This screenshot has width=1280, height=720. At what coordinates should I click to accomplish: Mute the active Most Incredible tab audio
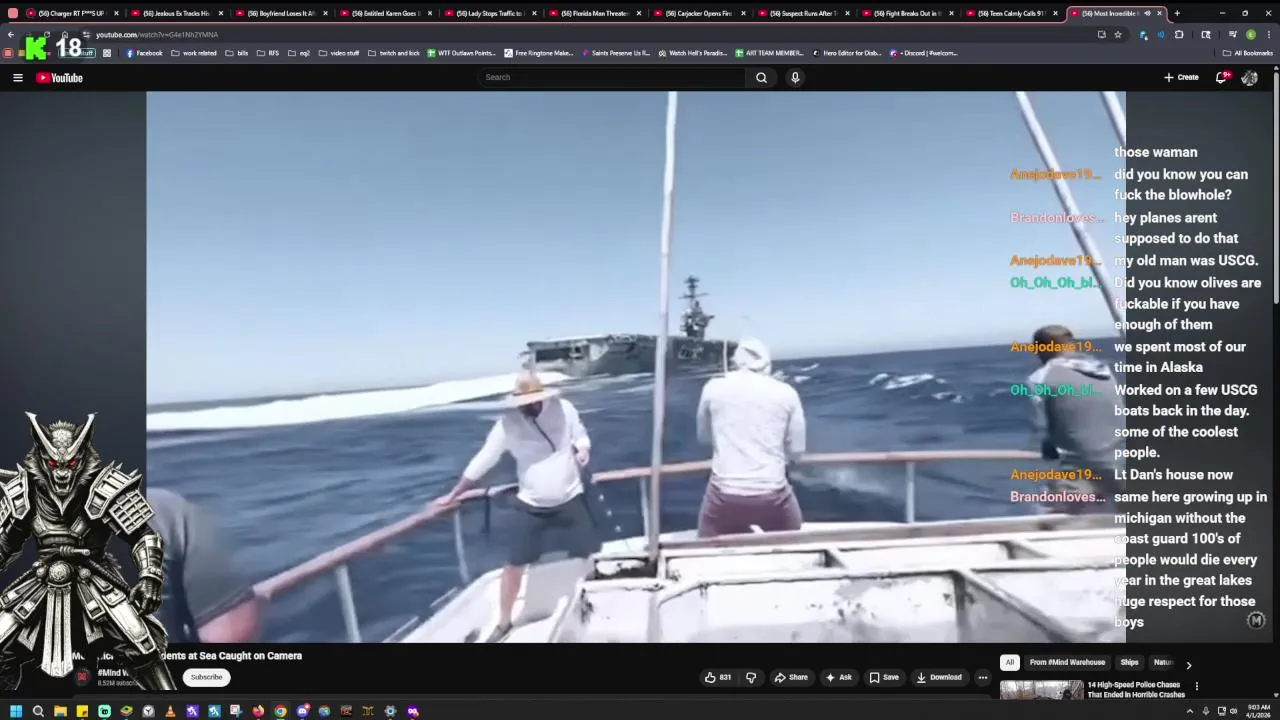[x=1146, y=13]
